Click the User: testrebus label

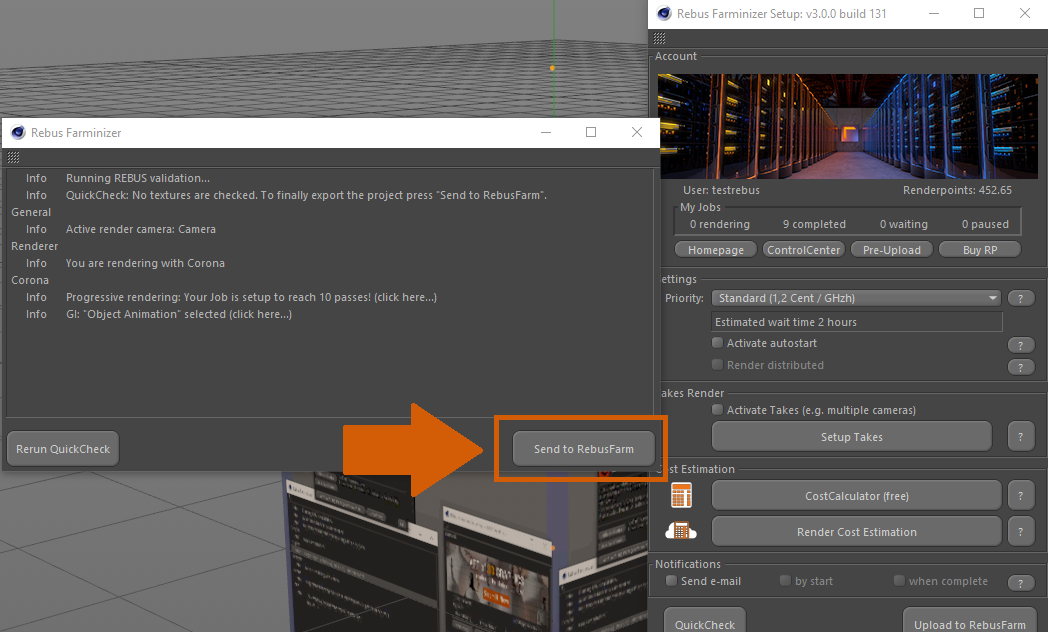click(721, 190)
